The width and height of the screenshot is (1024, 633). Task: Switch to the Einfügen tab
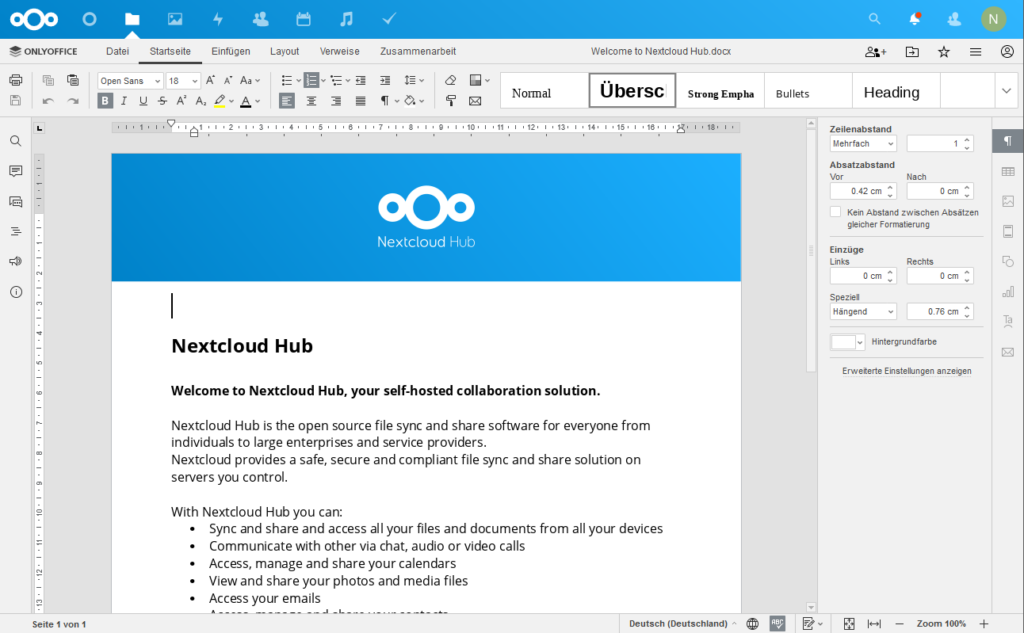click(231, 51)
